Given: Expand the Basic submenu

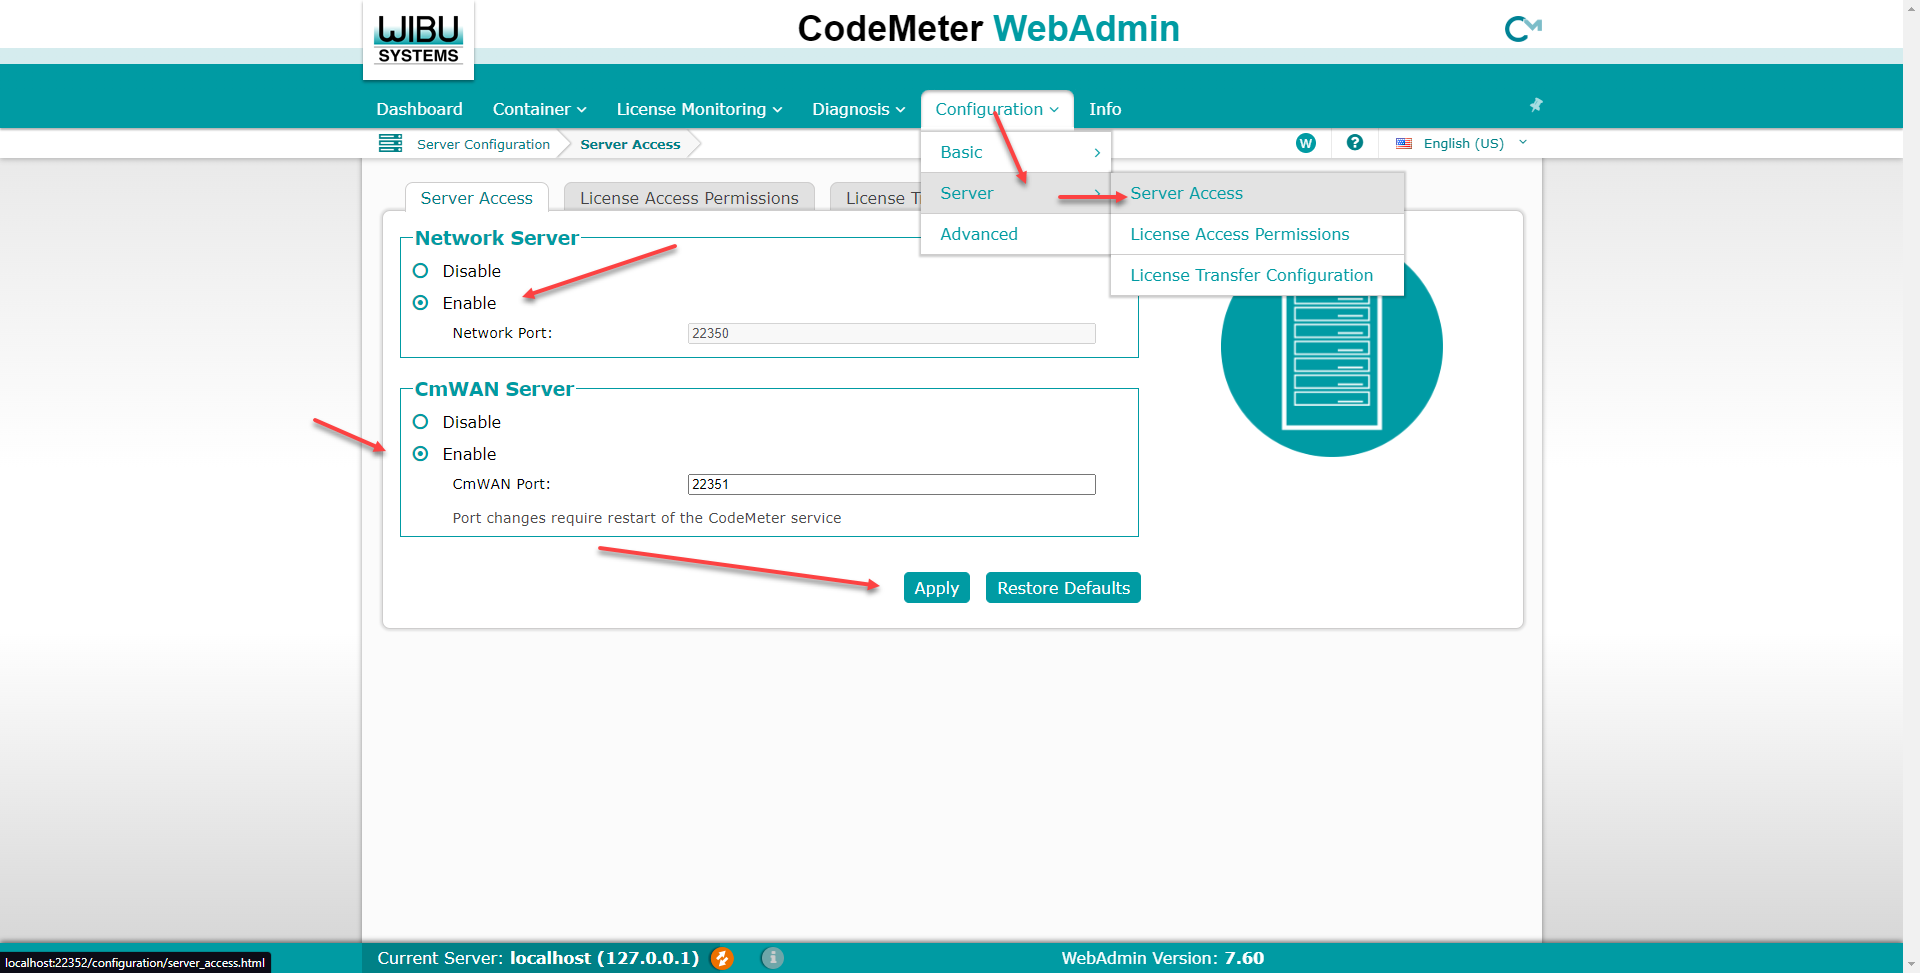Looking at the screenshot, I should tap(1016, 152).
